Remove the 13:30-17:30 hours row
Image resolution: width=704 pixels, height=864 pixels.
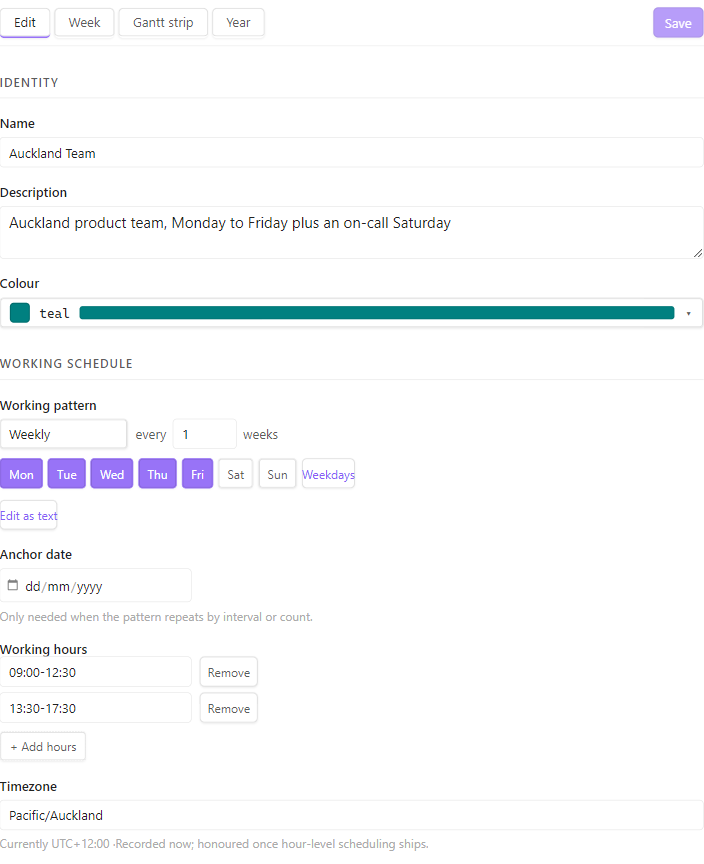[x=229, y=708]
